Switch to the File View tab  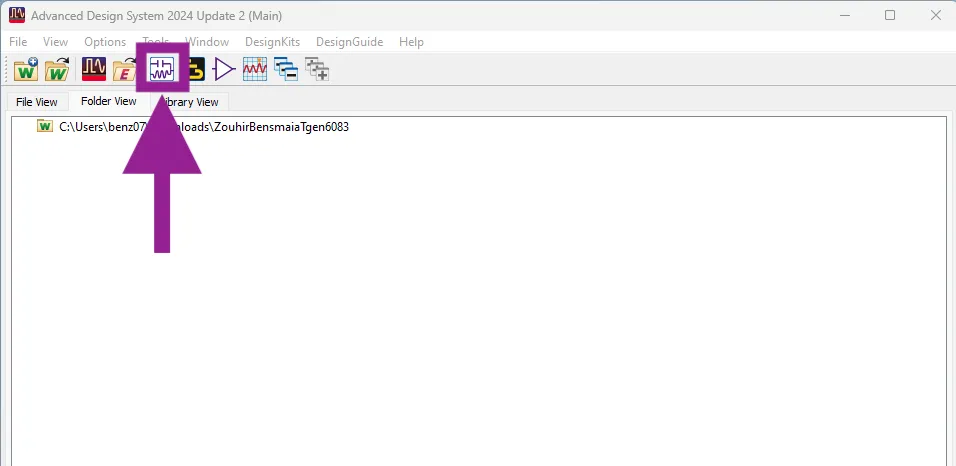click(37, 102)
